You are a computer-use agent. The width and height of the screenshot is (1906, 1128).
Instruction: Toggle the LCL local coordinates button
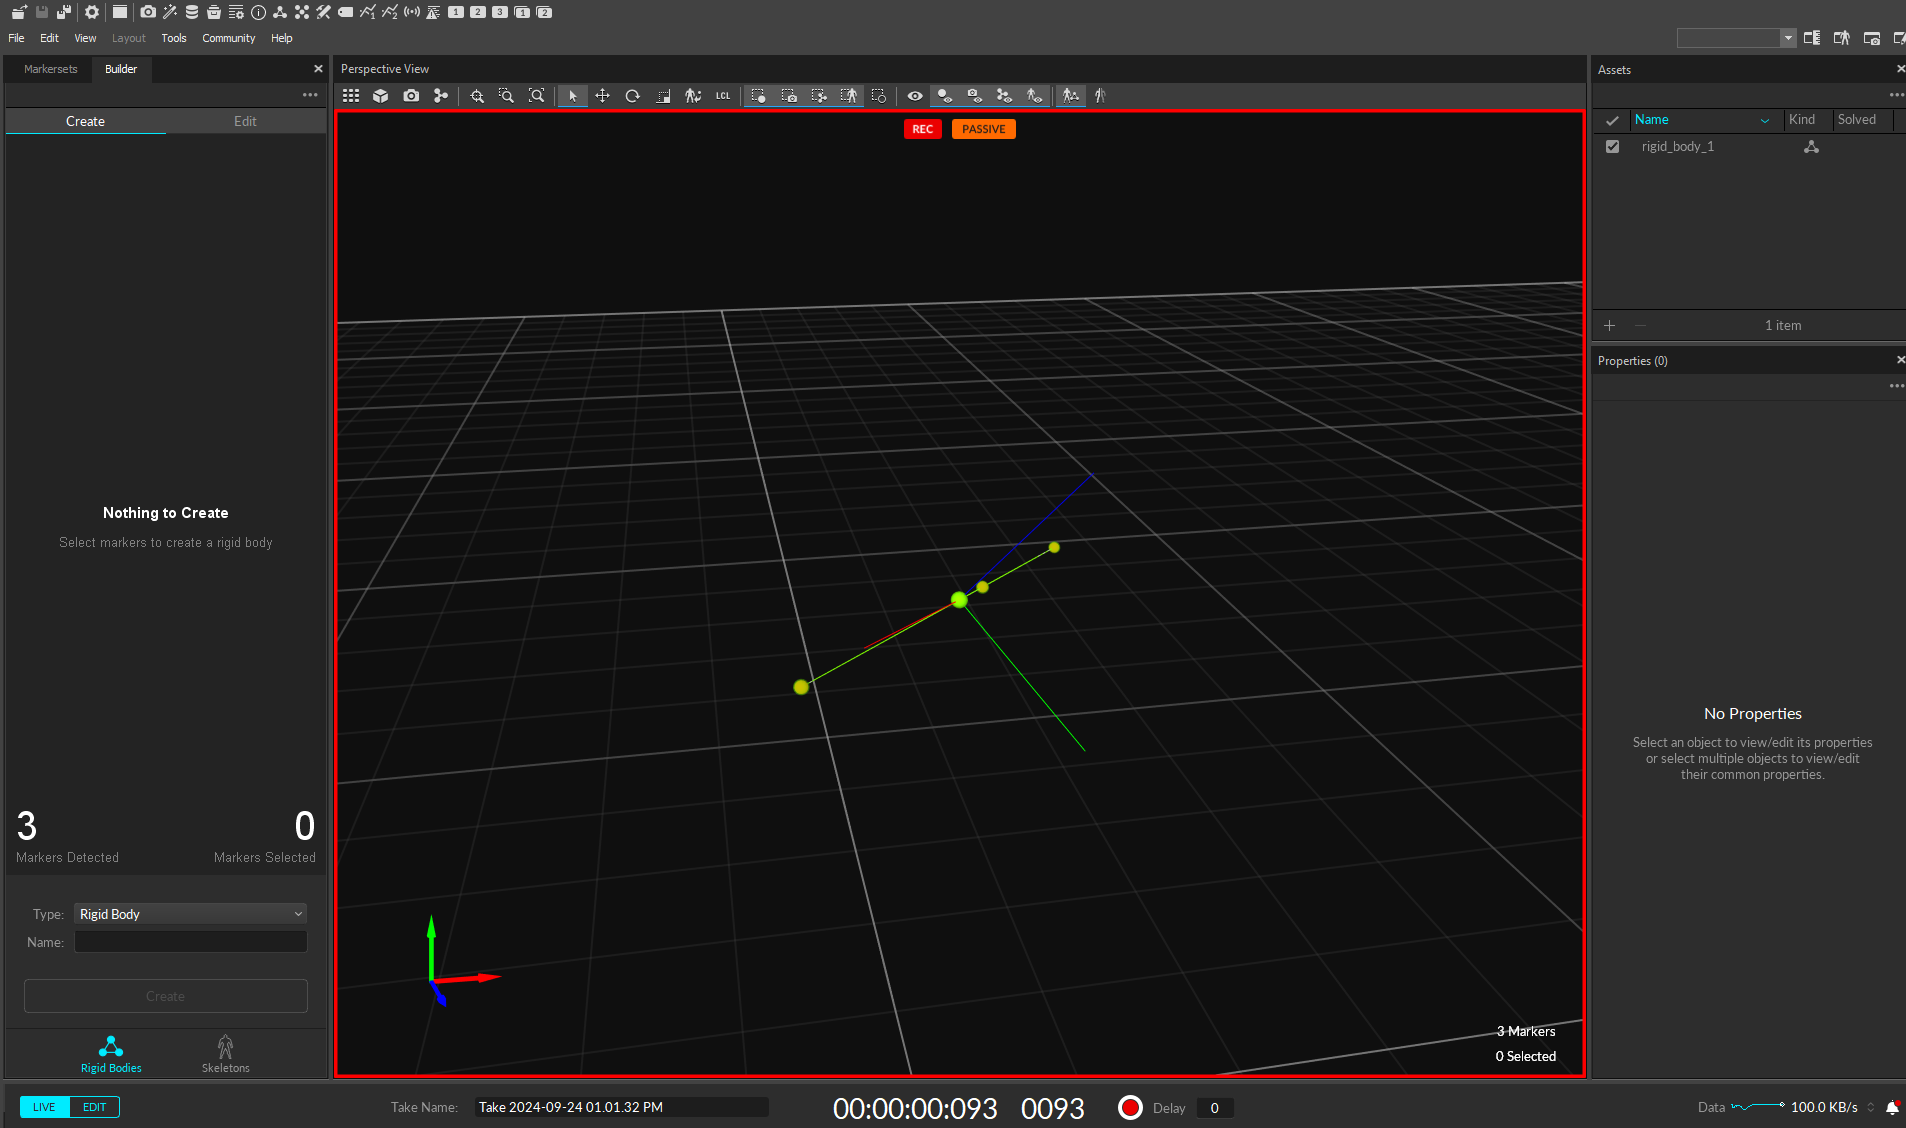(722, 96)
